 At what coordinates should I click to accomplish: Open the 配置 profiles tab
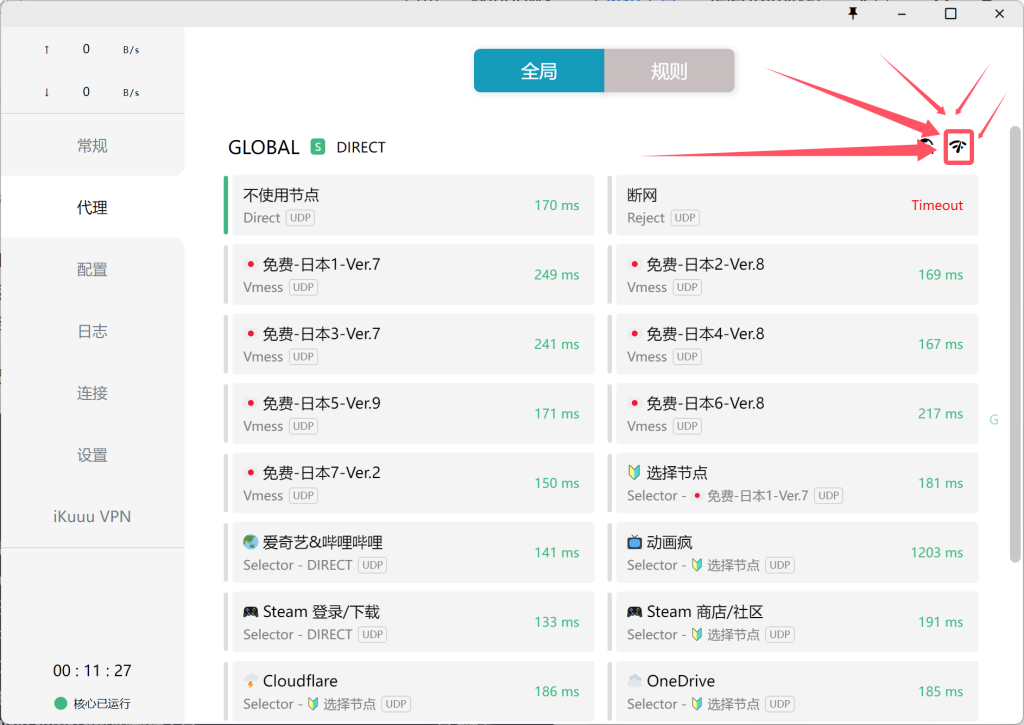pos(92,270)
